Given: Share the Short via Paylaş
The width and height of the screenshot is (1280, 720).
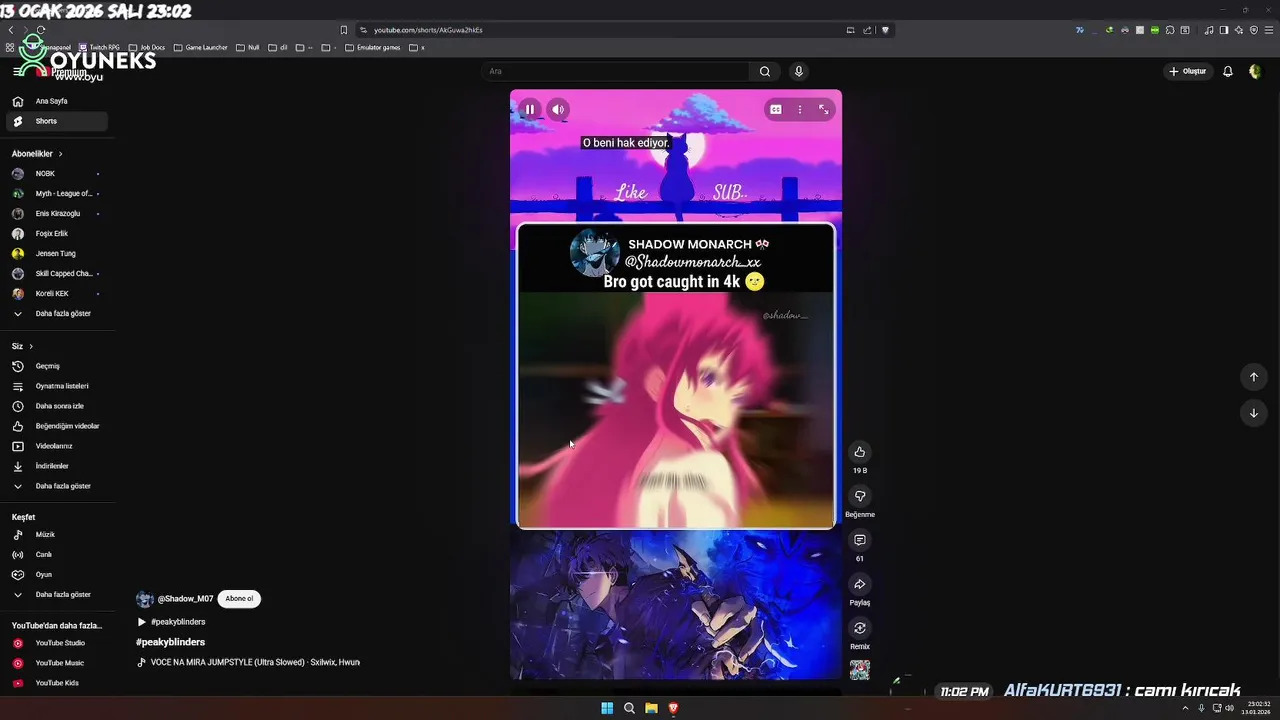Looking at the screenshot, I should tap(860, 584).
